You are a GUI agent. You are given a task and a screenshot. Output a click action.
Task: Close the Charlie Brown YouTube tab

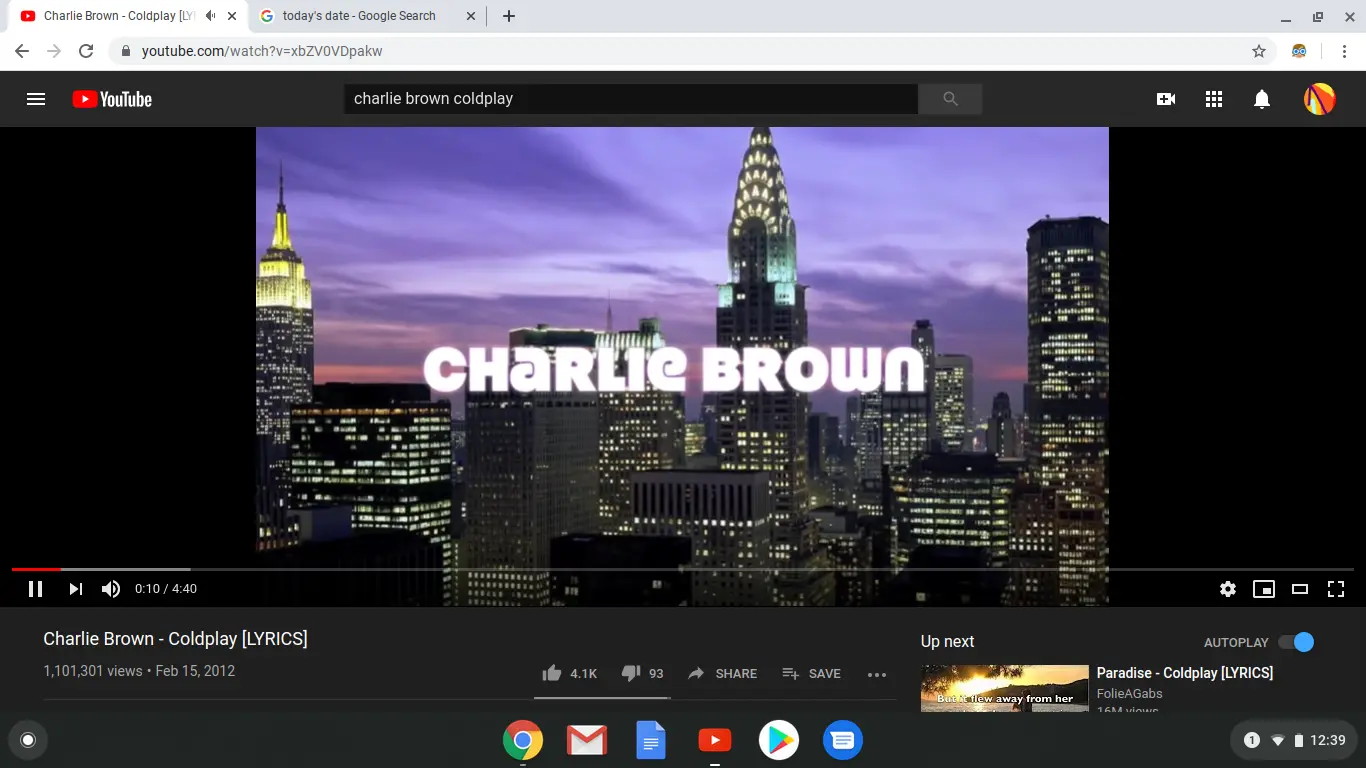pyautogui.click(x=232, y=16)
